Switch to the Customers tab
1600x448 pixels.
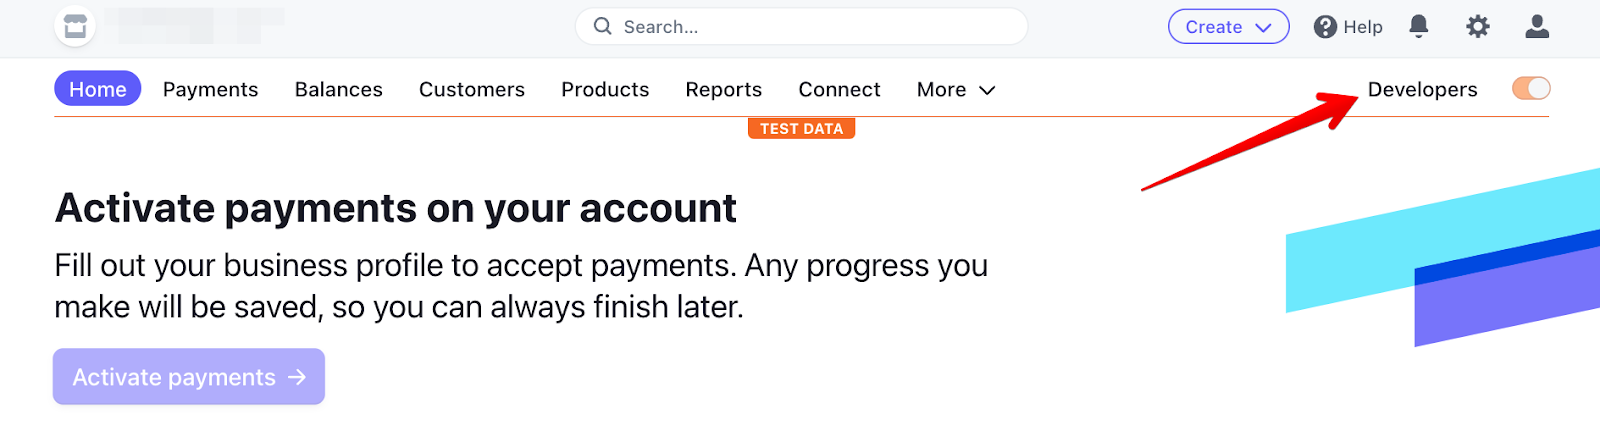click(471, 89)
